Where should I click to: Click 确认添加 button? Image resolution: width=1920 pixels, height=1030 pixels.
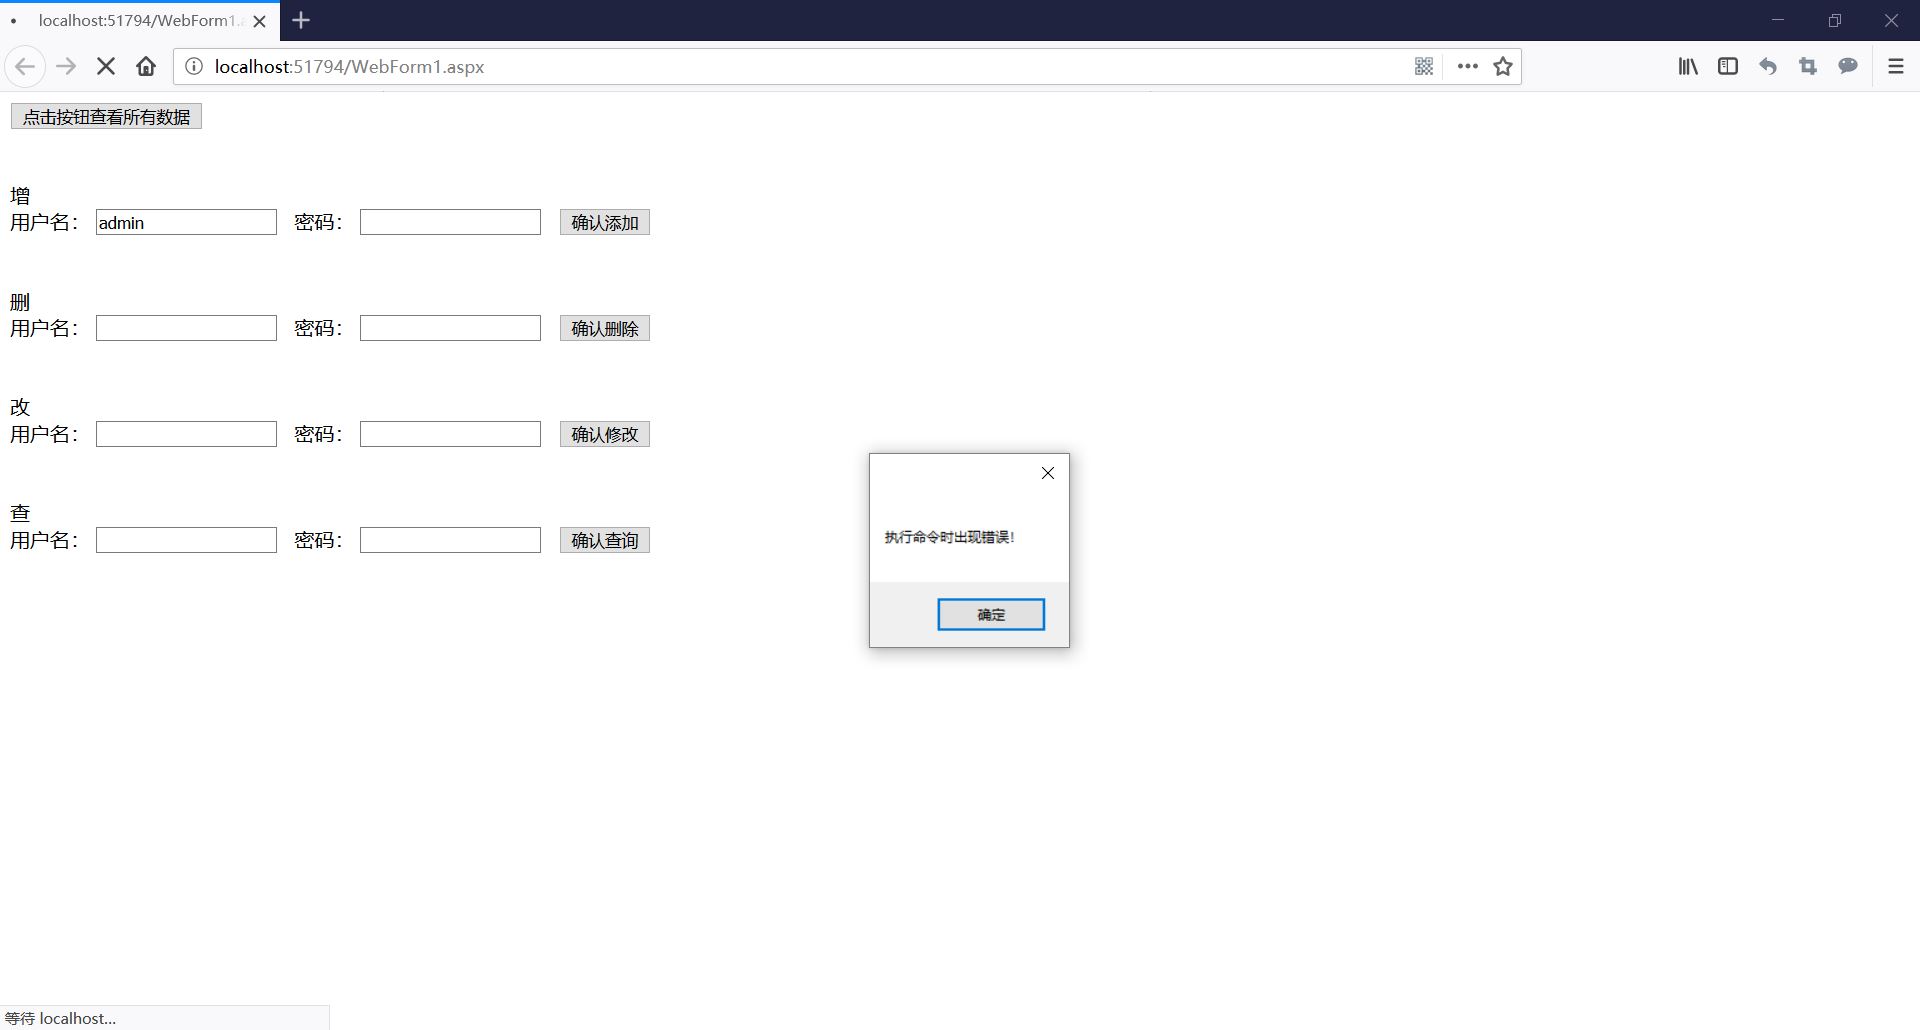(605, 222)
